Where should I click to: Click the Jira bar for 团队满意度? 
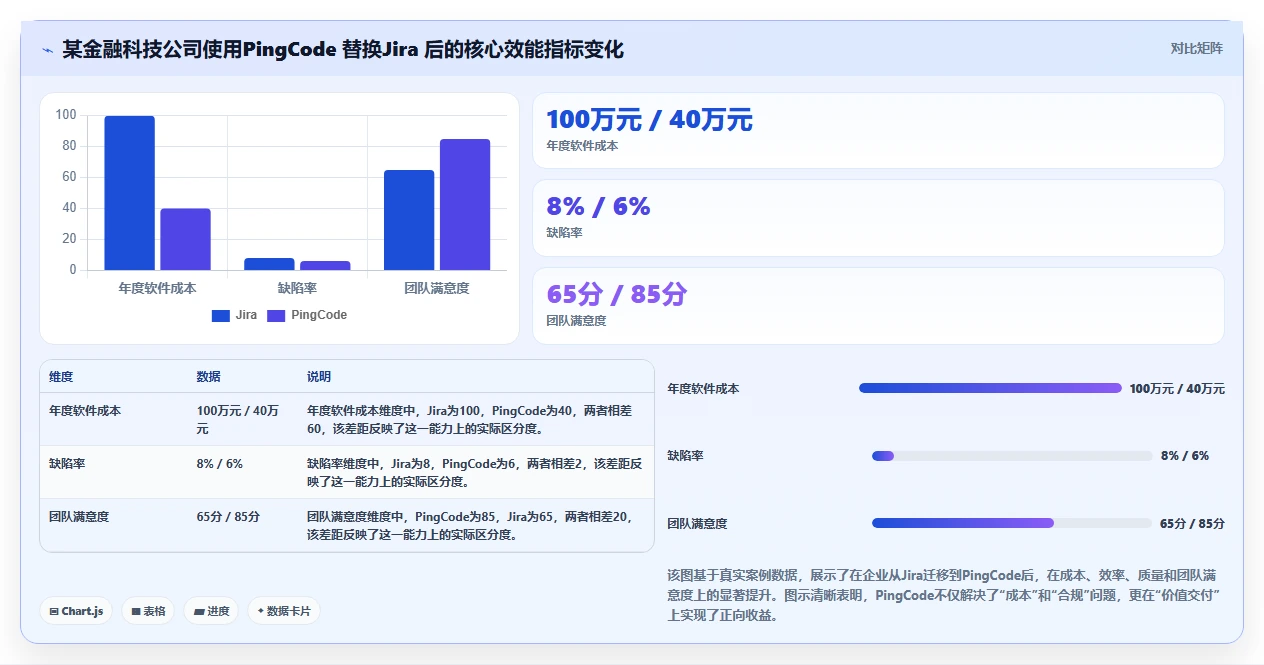pyautogui.click(x=409, y=220)
